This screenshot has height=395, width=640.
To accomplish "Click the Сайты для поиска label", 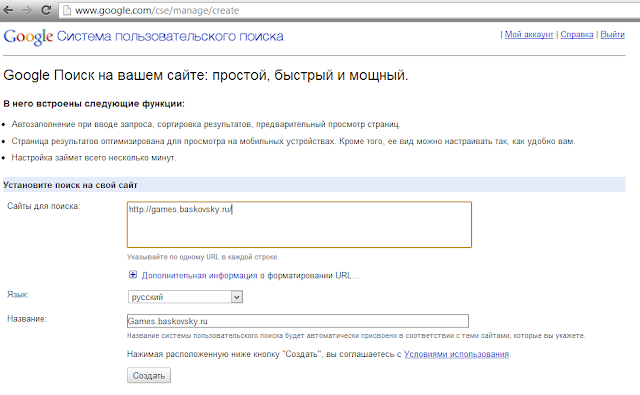I will (44, 206).
